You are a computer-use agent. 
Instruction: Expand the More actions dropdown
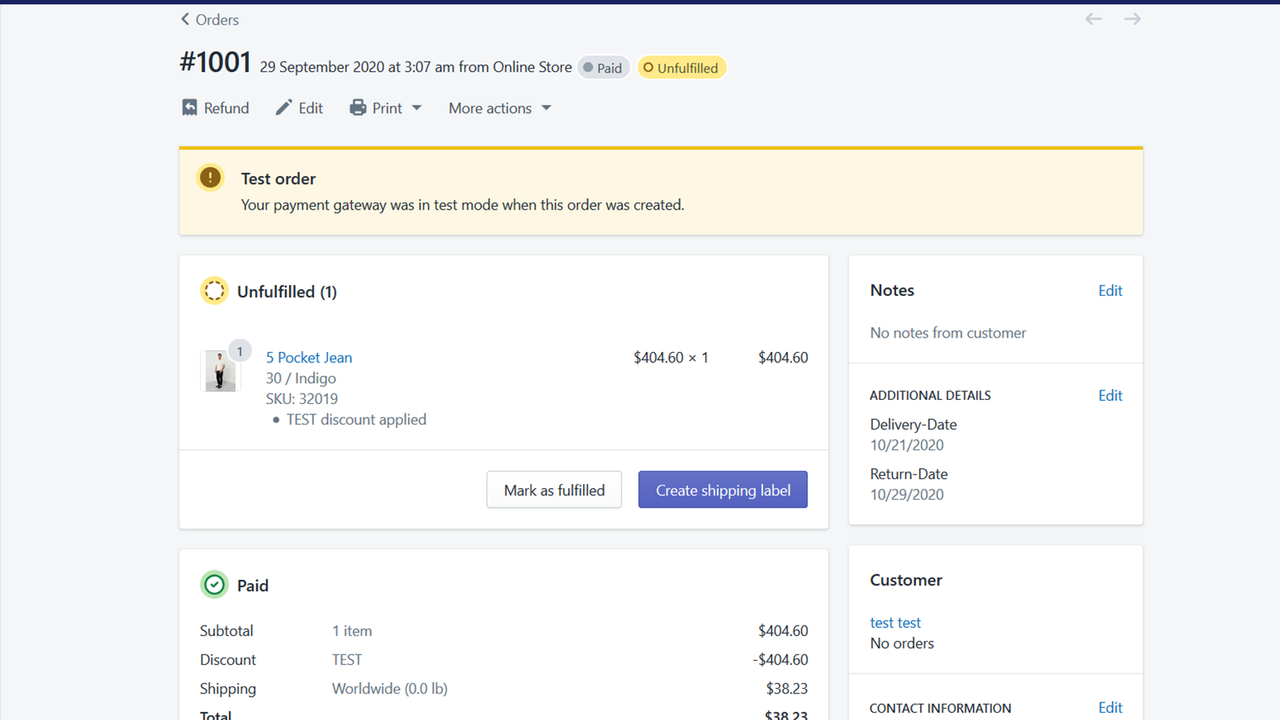pyautogui.click(x=546, y=108)
